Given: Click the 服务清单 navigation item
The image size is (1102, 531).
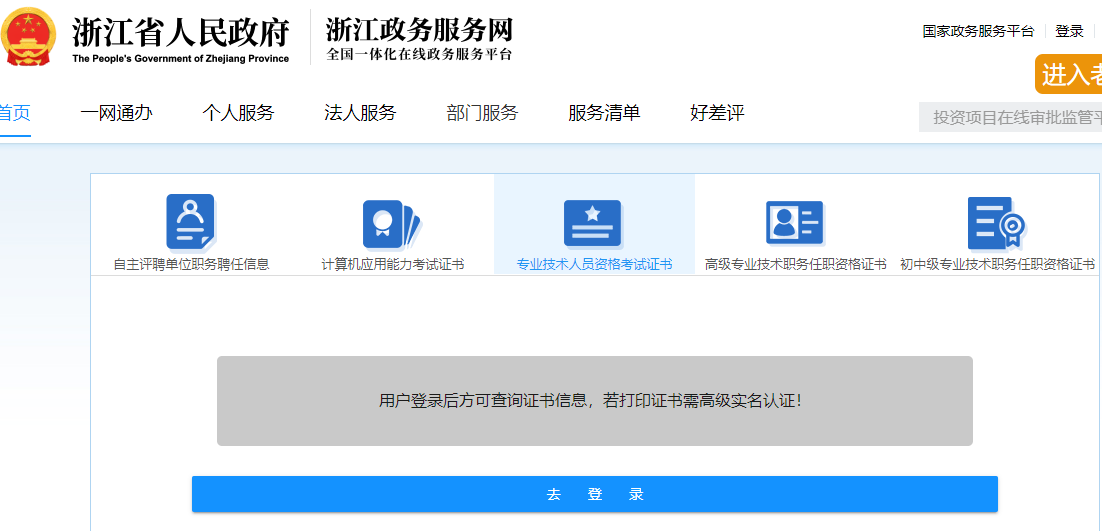Looking at the screenshot, I should click(x=604, y=112).
